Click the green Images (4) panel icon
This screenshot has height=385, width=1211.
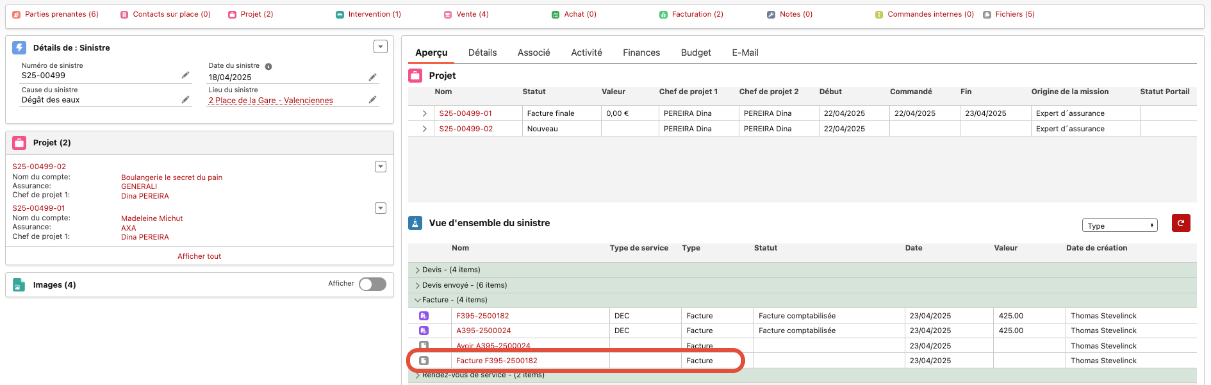(19, 285)
